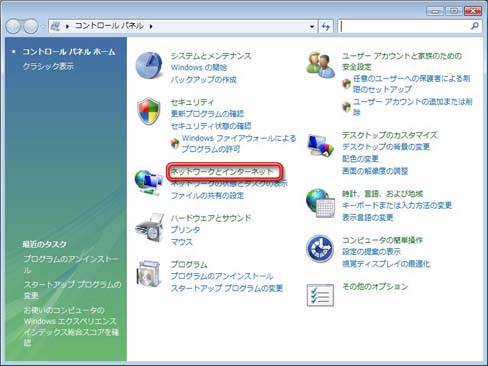Click the Hardware and Sound printer icon
The width and height of the screenshot is (488, 366).
click(x=149, y=228)
